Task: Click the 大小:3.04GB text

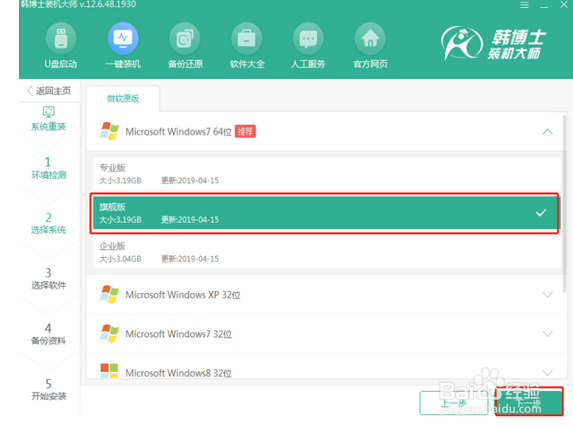Action: click(120, 259)
